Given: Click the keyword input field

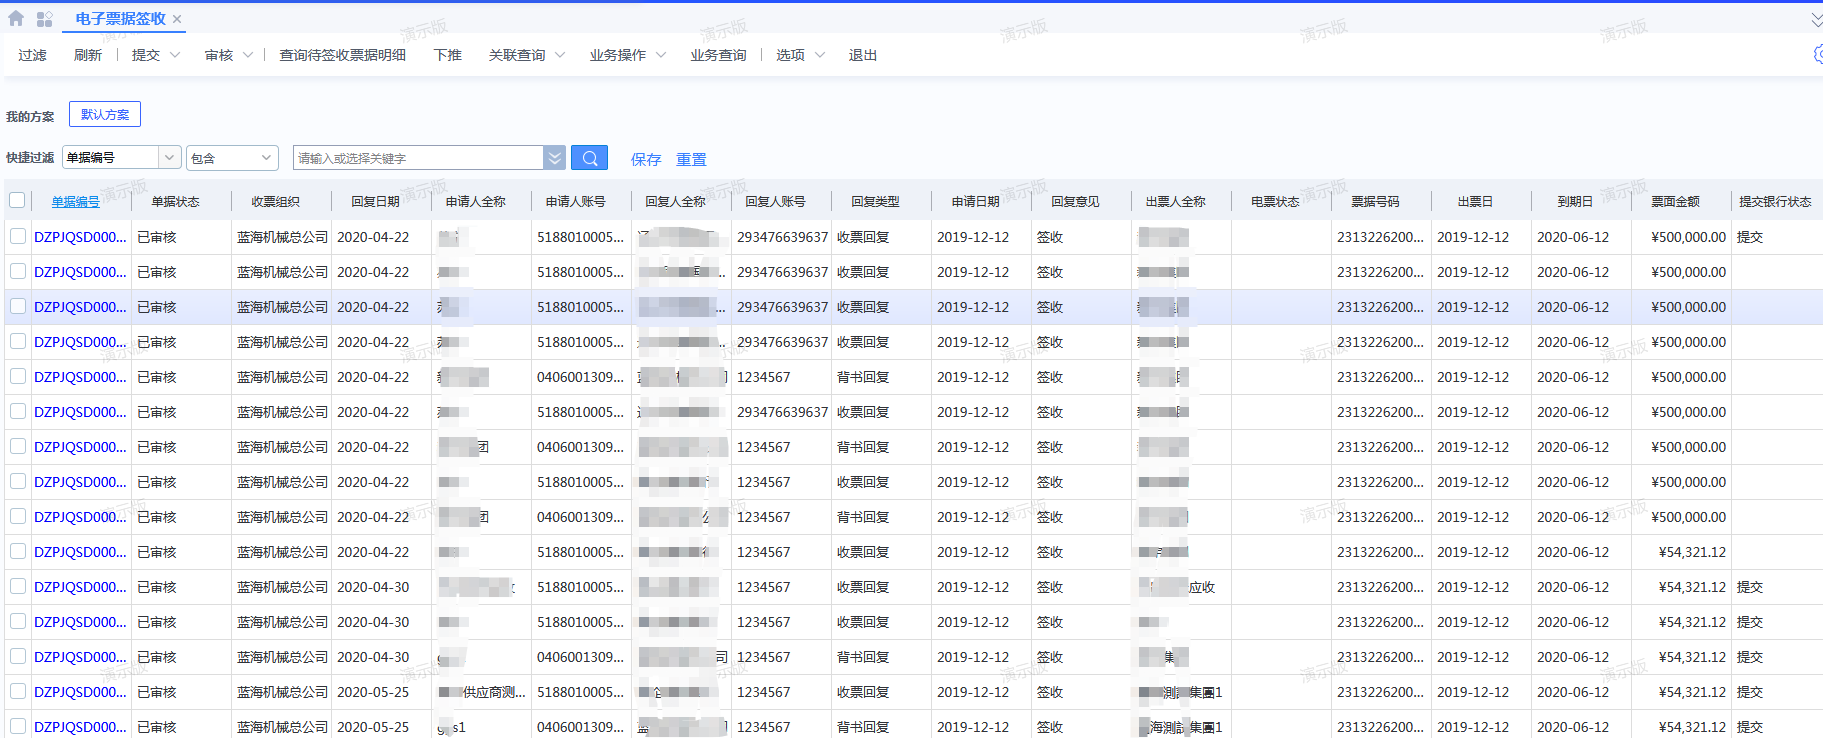Looking at the screenshot, I should point(418,158).
